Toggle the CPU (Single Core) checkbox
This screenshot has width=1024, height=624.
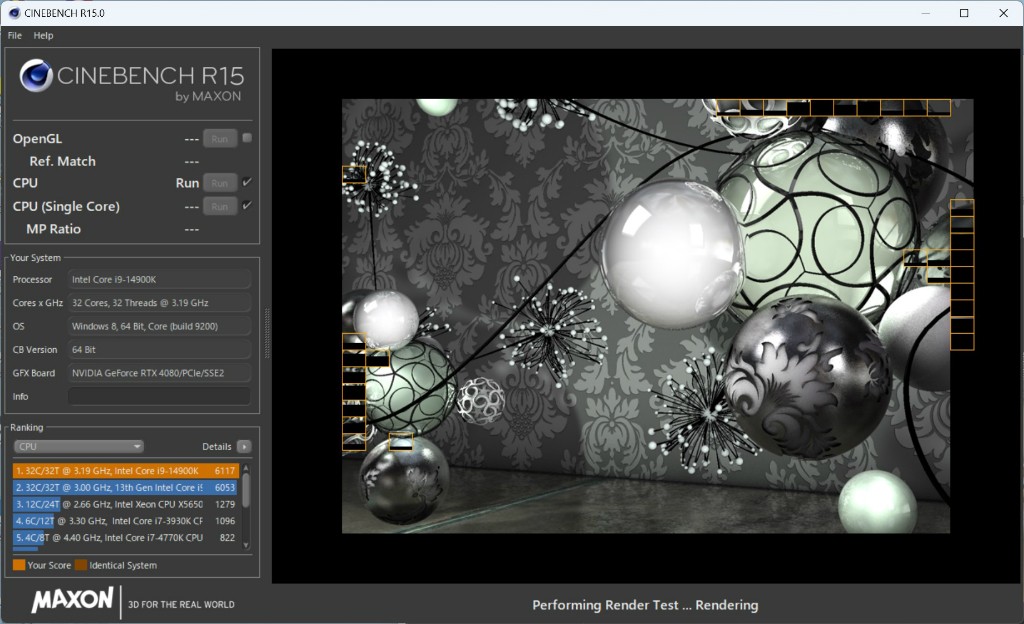point(247,205)
